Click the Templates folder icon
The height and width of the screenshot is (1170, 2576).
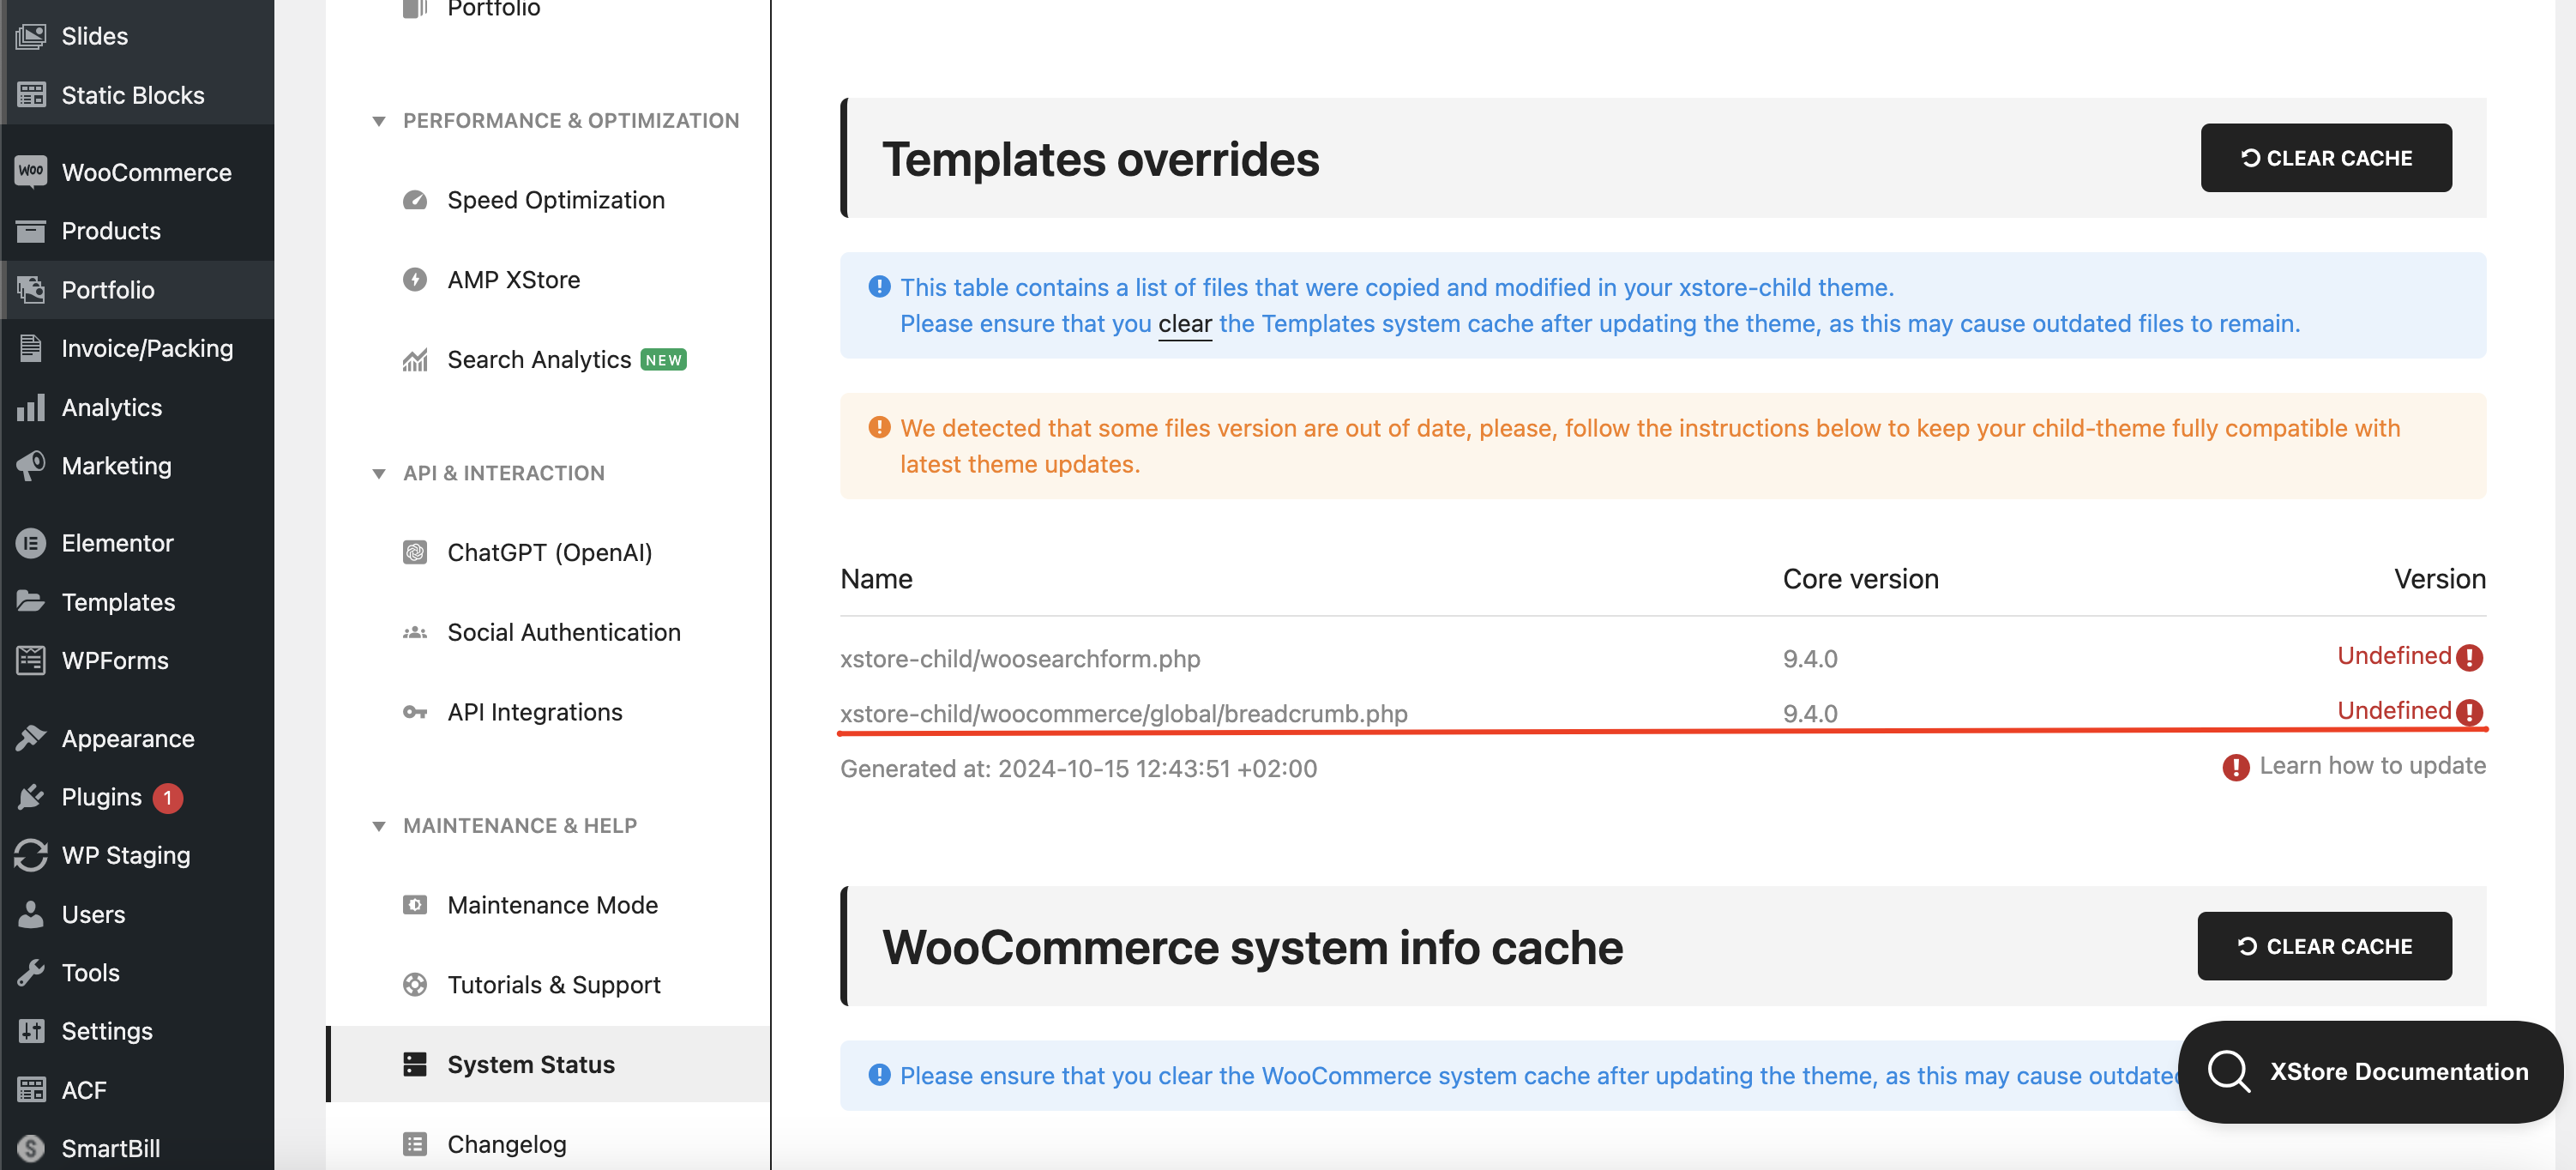click(31, 601)
